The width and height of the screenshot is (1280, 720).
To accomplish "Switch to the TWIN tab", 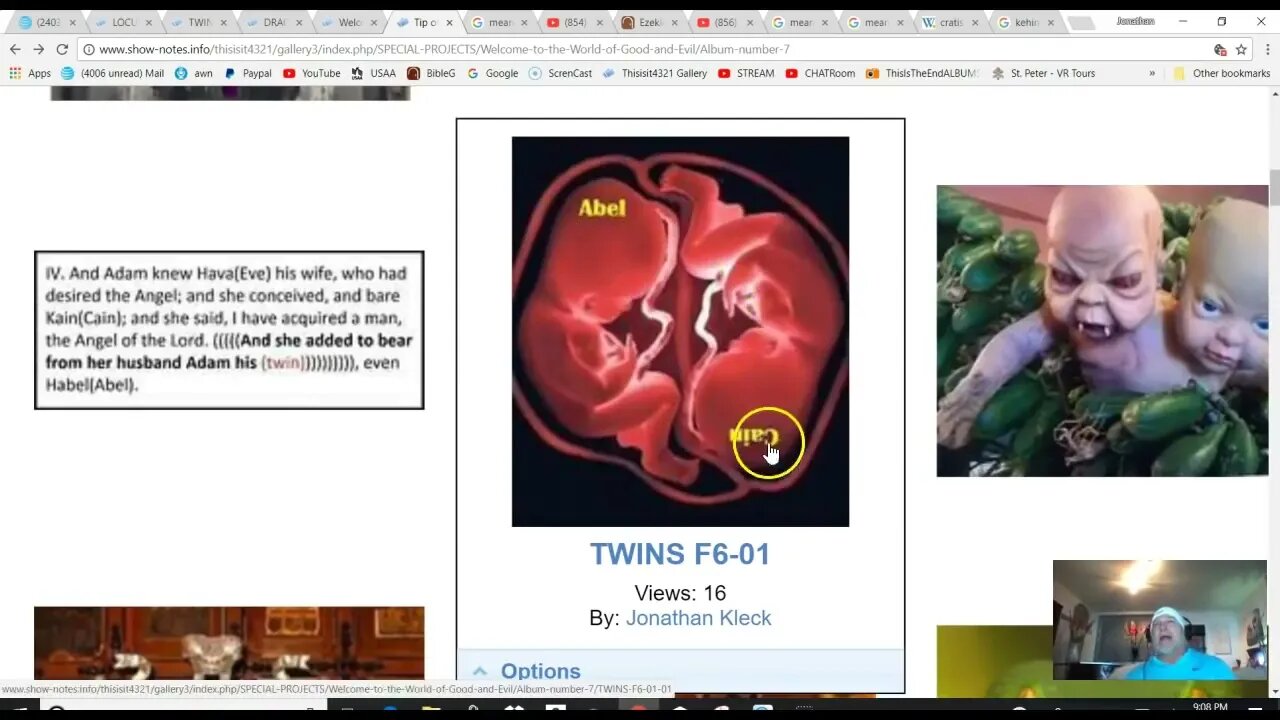I will point(195,22).
